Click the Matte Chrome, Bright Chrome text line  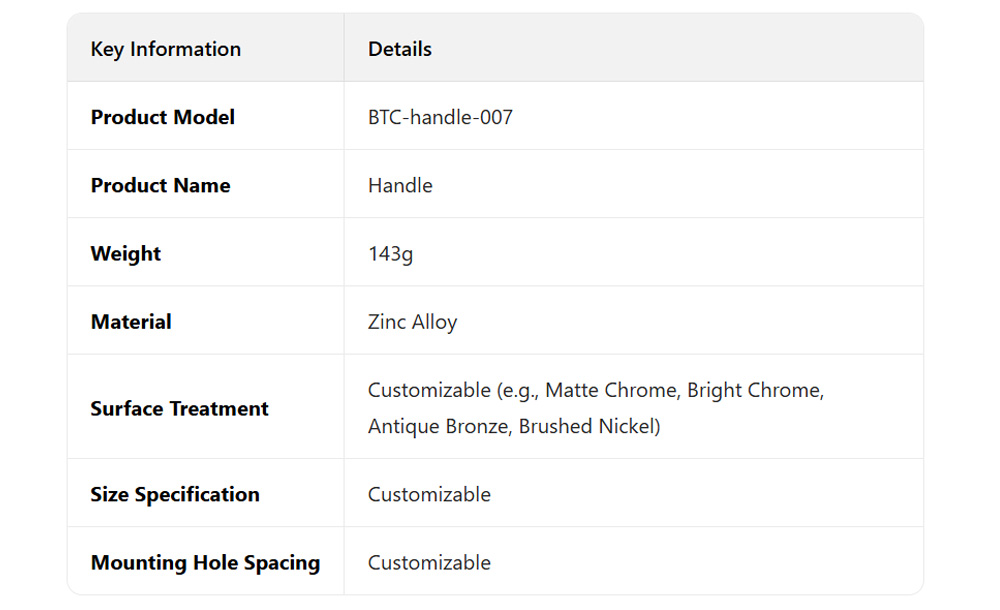596,390
